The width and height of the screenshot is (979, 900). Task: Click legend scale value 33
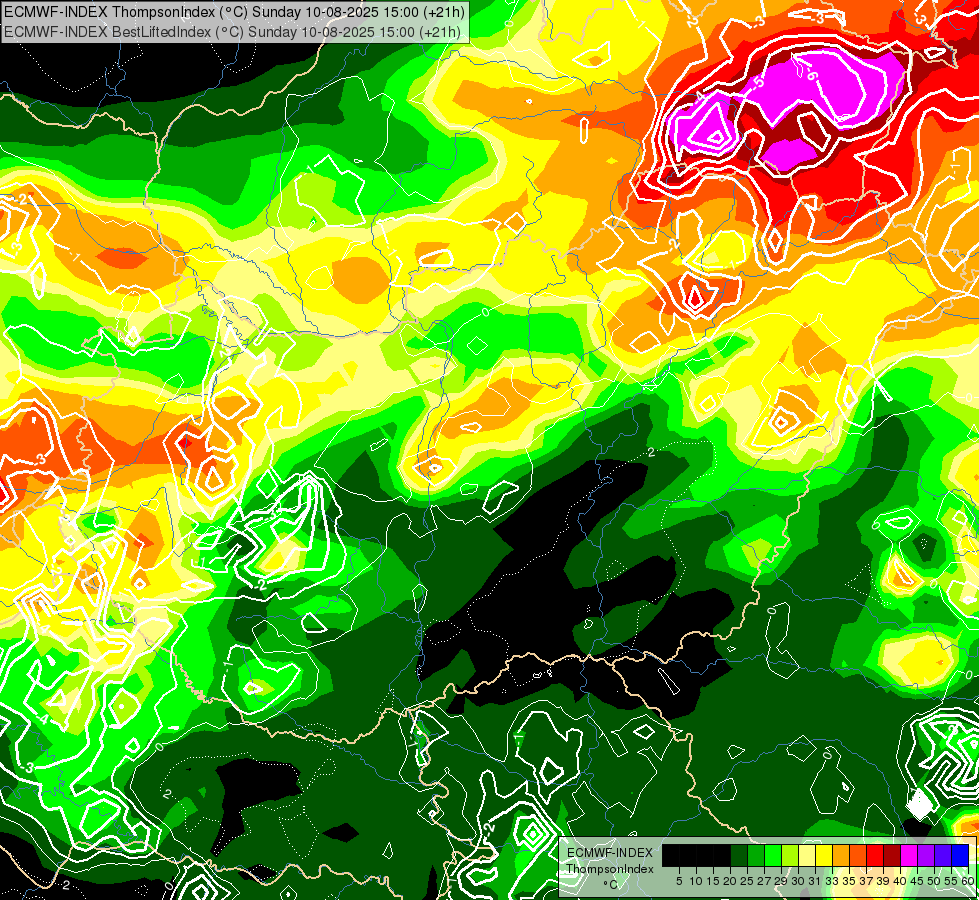coord(832,881)
